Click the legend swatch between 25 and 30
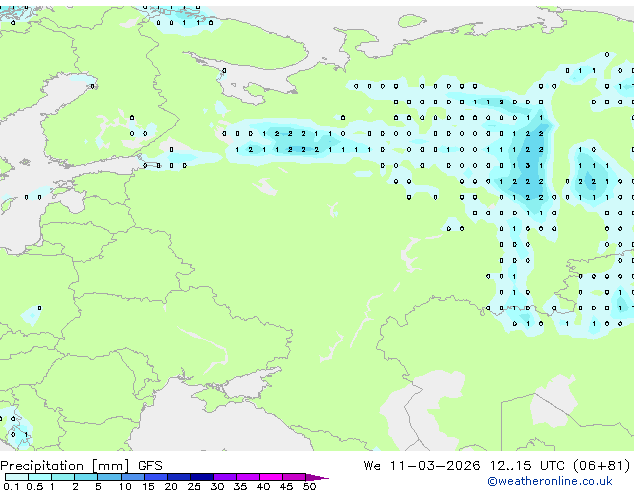The image size is (634, 490). [202, 477]
